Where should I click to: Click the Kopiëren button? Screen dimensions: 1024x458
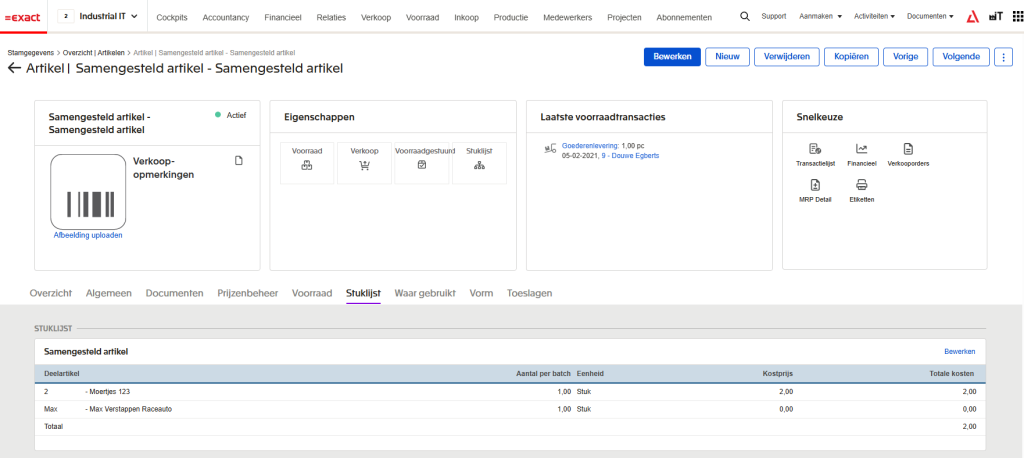tap(852, 57)
